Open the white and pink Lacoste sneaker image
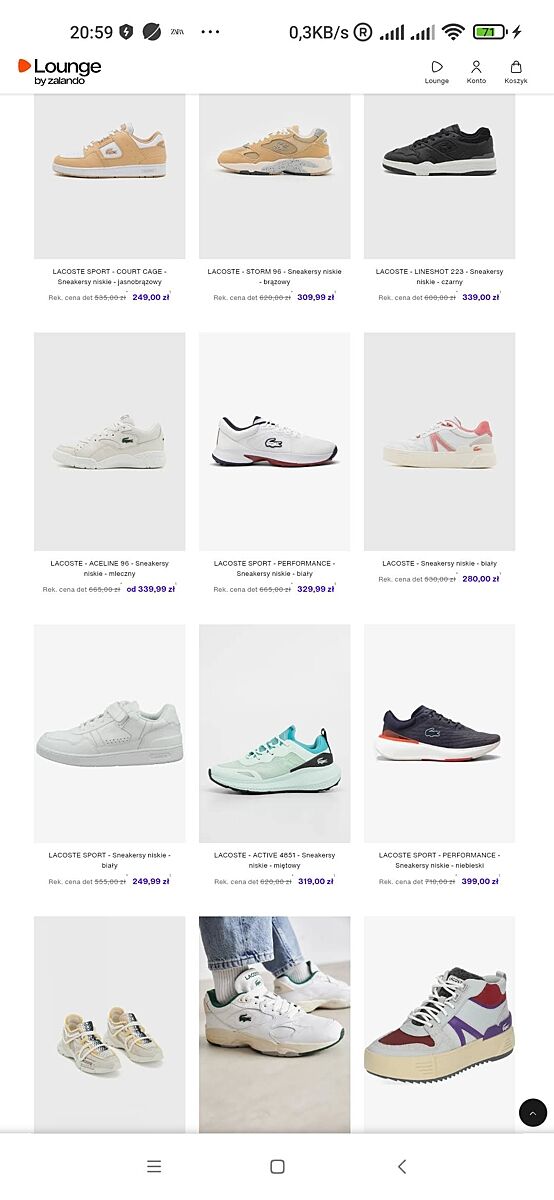This screenshot has height=1200, width=554. click(440, 442)
